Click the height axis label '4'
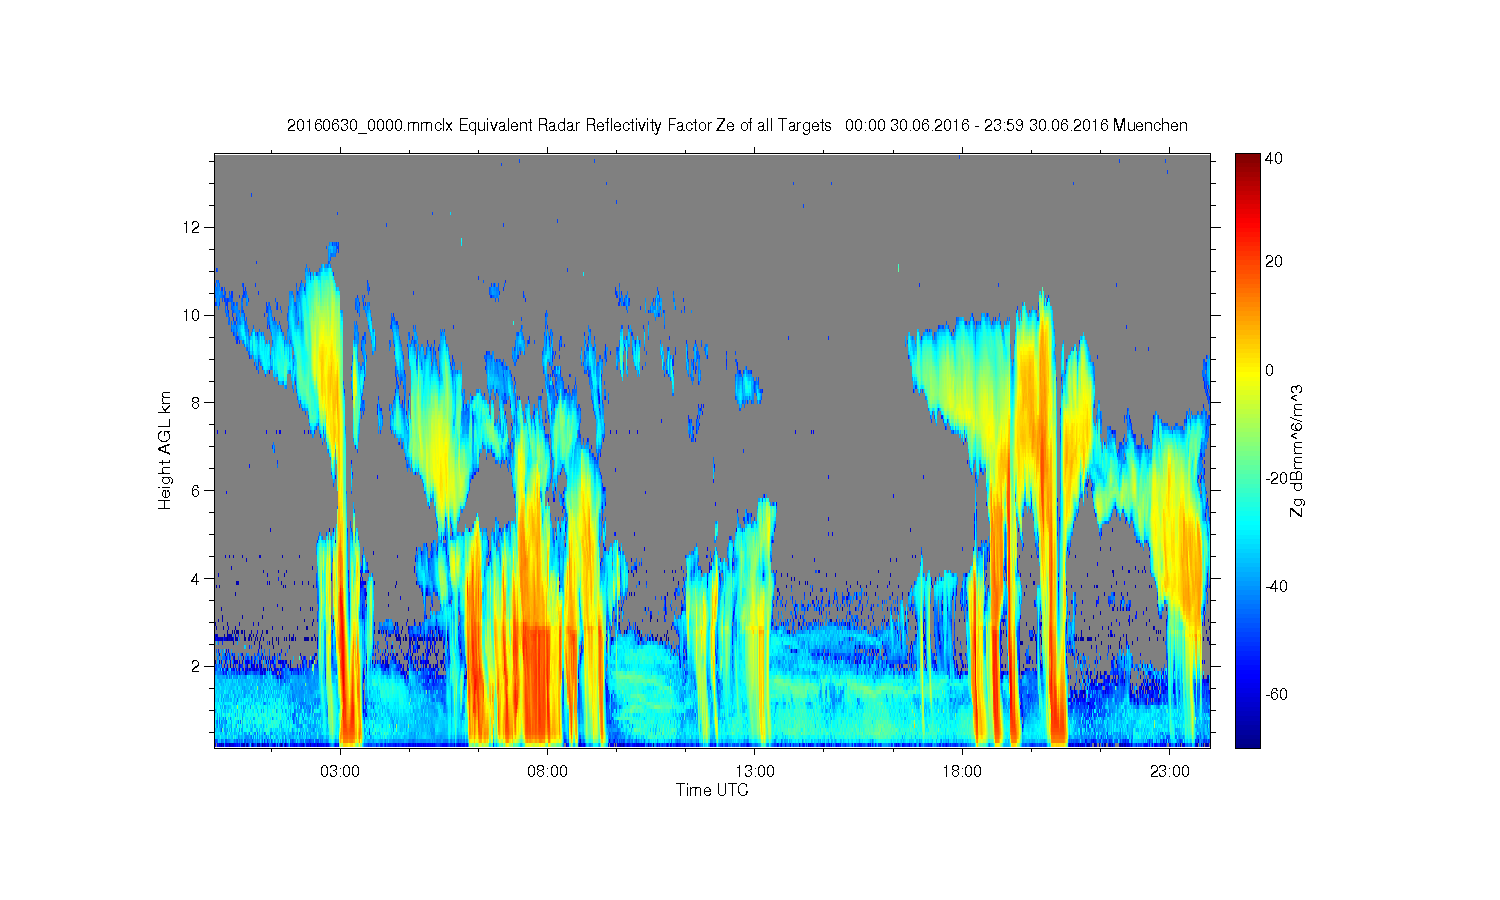This screenshot has height=900, width=1500. pos(197,578)
